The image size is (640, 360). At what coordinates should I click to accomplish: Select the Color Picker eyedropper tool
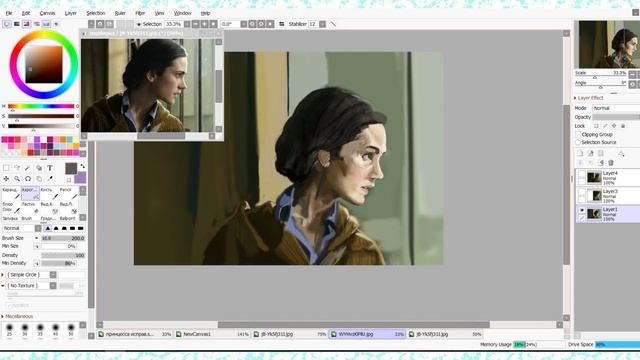coord(50,179)
